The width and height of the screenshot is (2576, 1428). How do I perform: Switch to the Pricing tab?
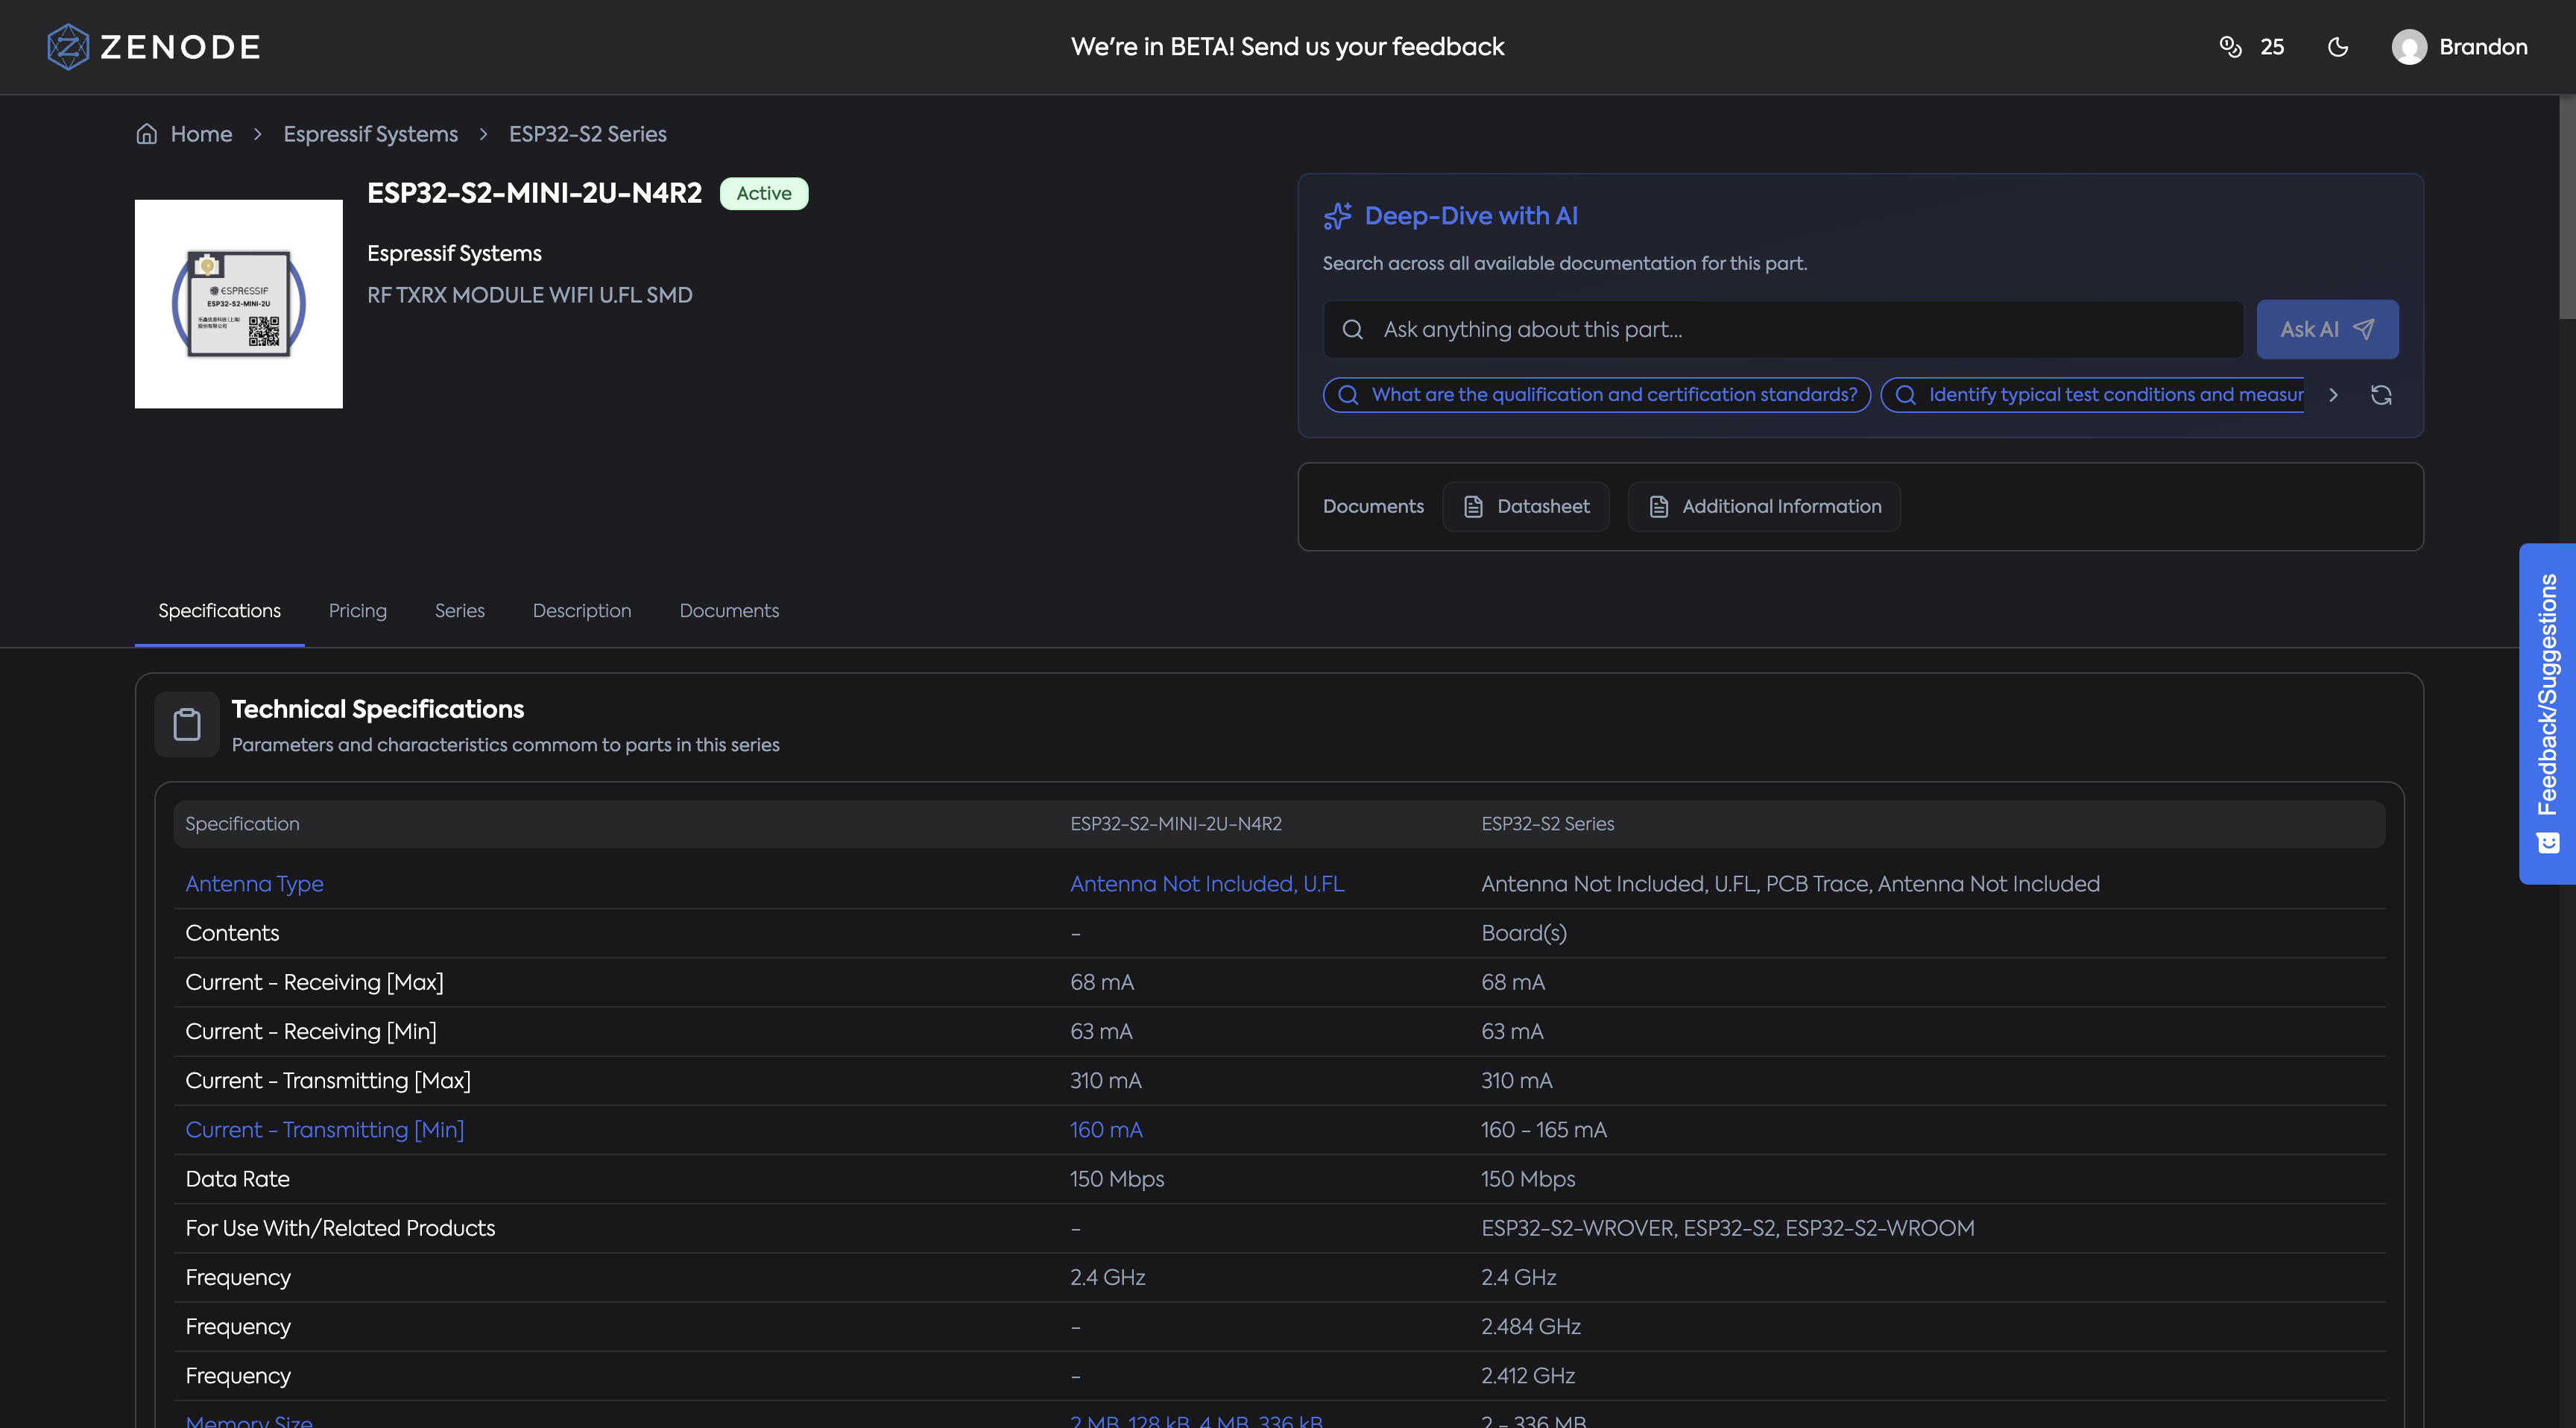357,611
